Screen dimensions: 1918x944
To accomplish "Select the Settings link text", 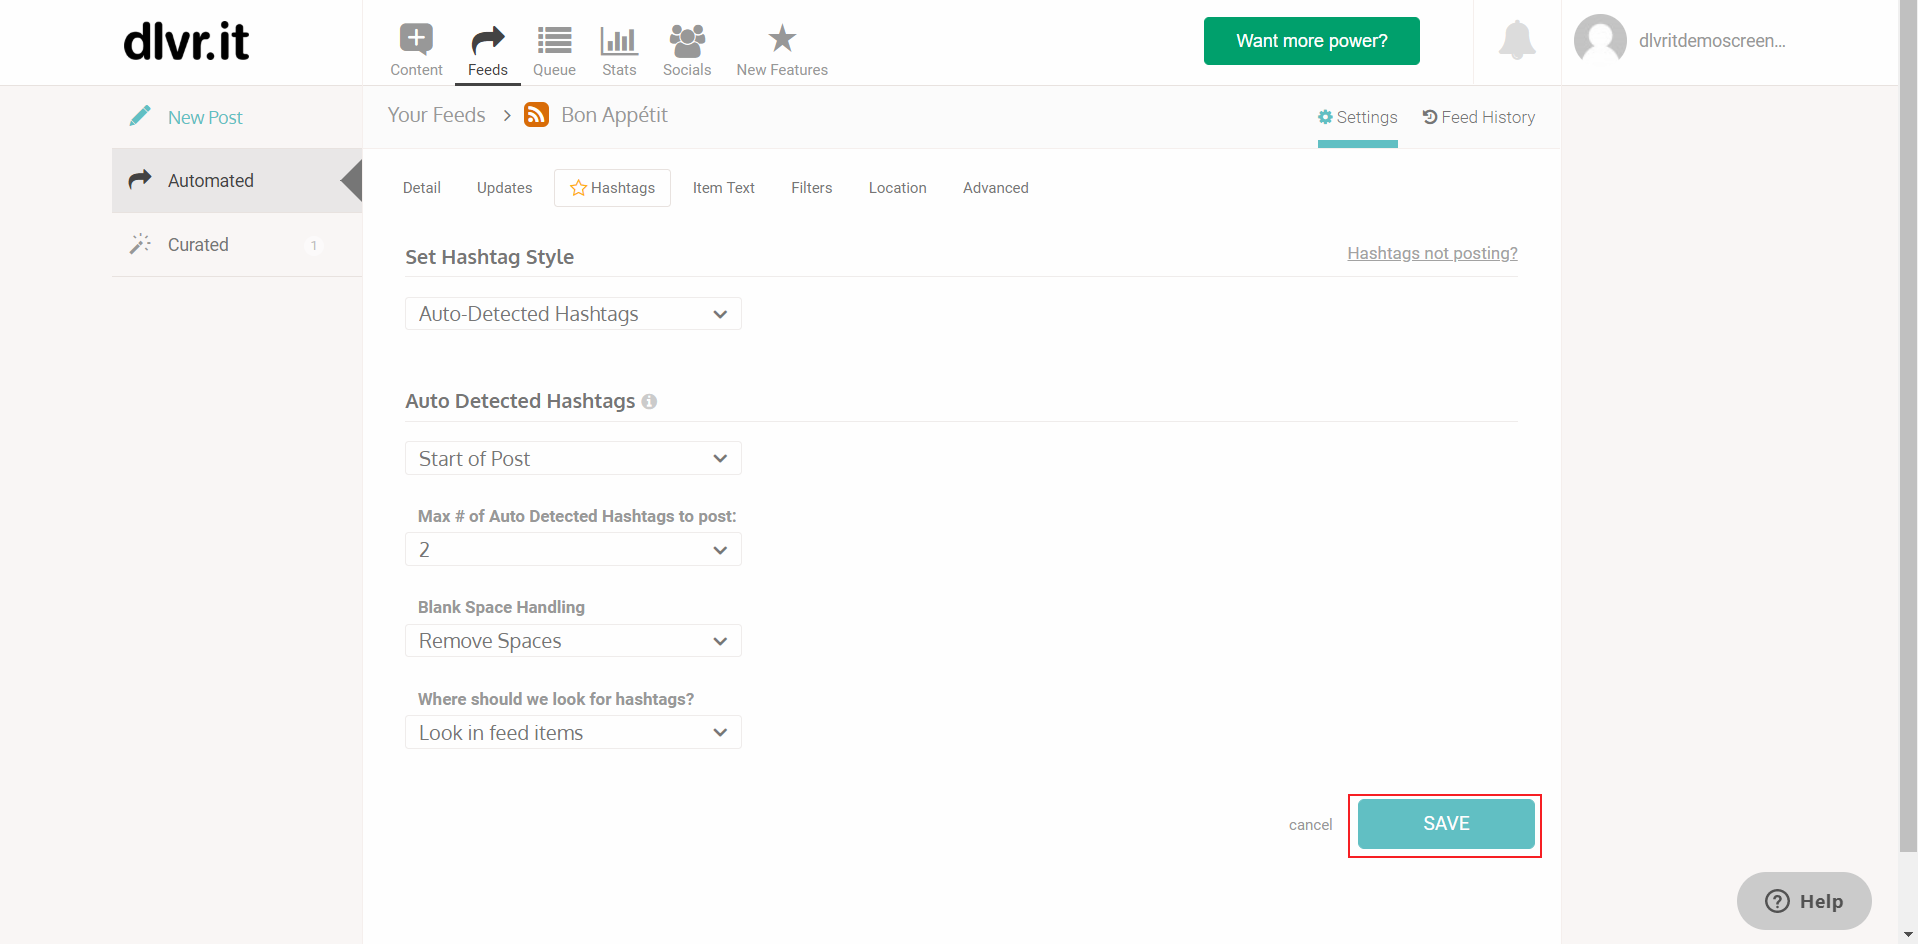I will [1367, 117].
